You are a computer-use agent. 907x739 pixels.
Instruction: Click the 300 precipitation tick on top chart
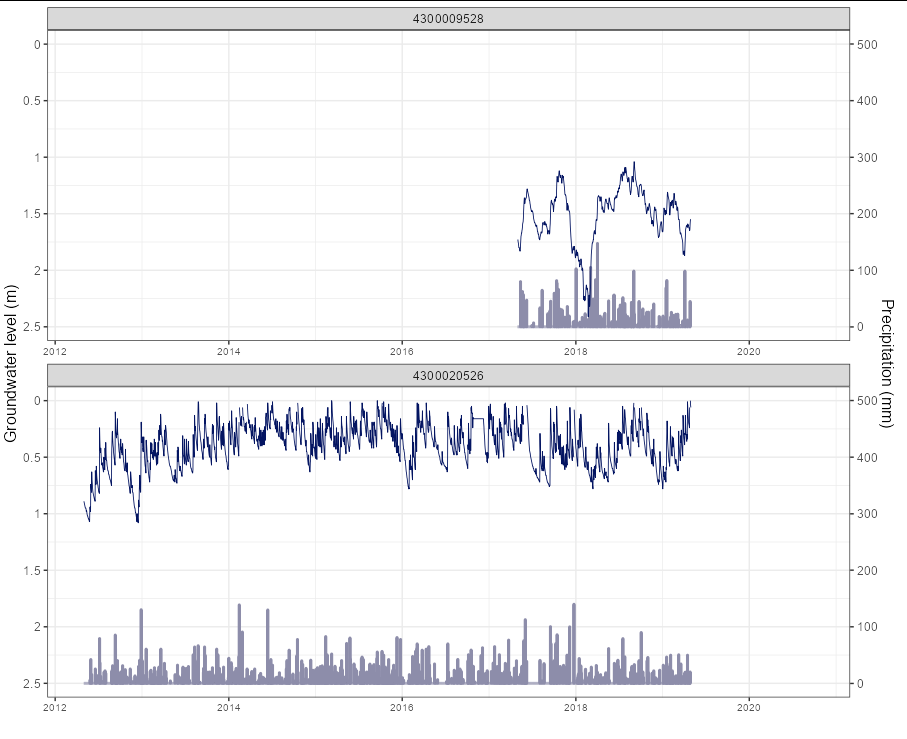867,157
